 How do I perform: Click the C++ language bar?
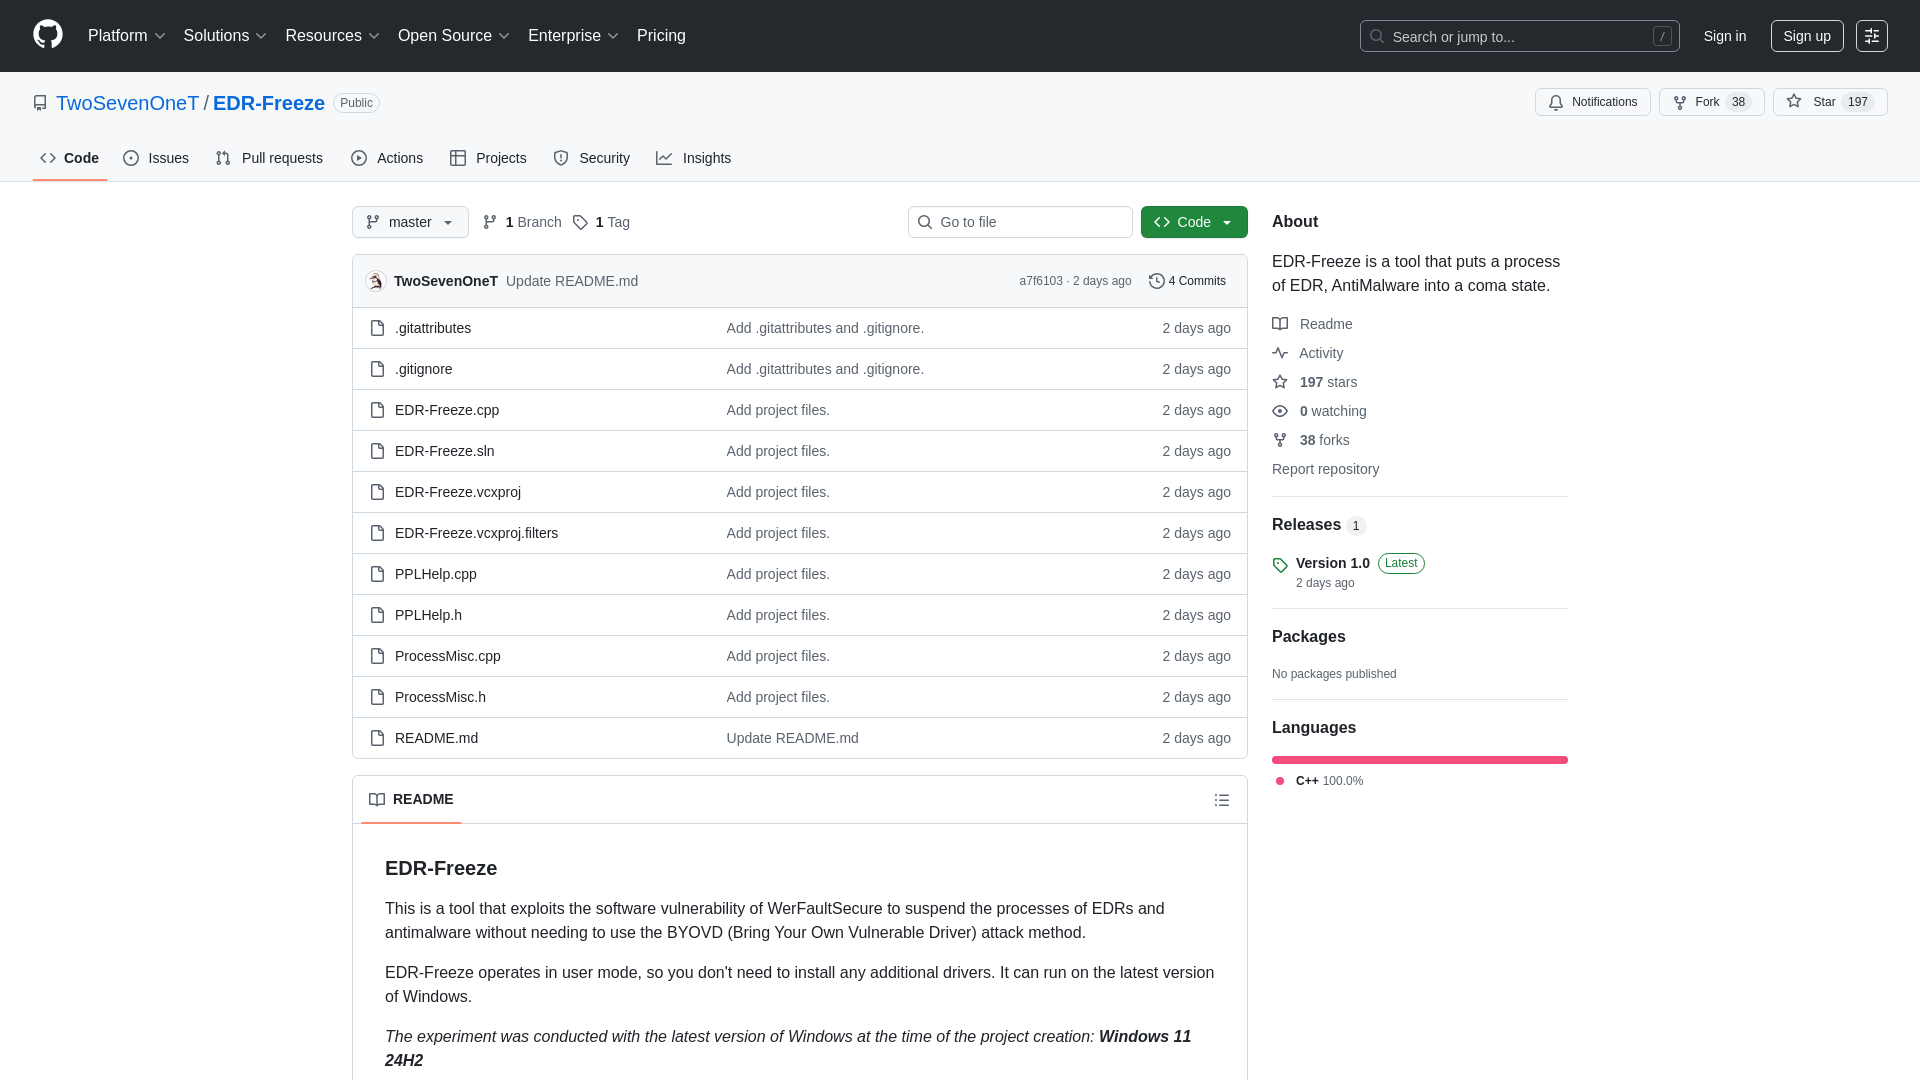click(1420, 760)
